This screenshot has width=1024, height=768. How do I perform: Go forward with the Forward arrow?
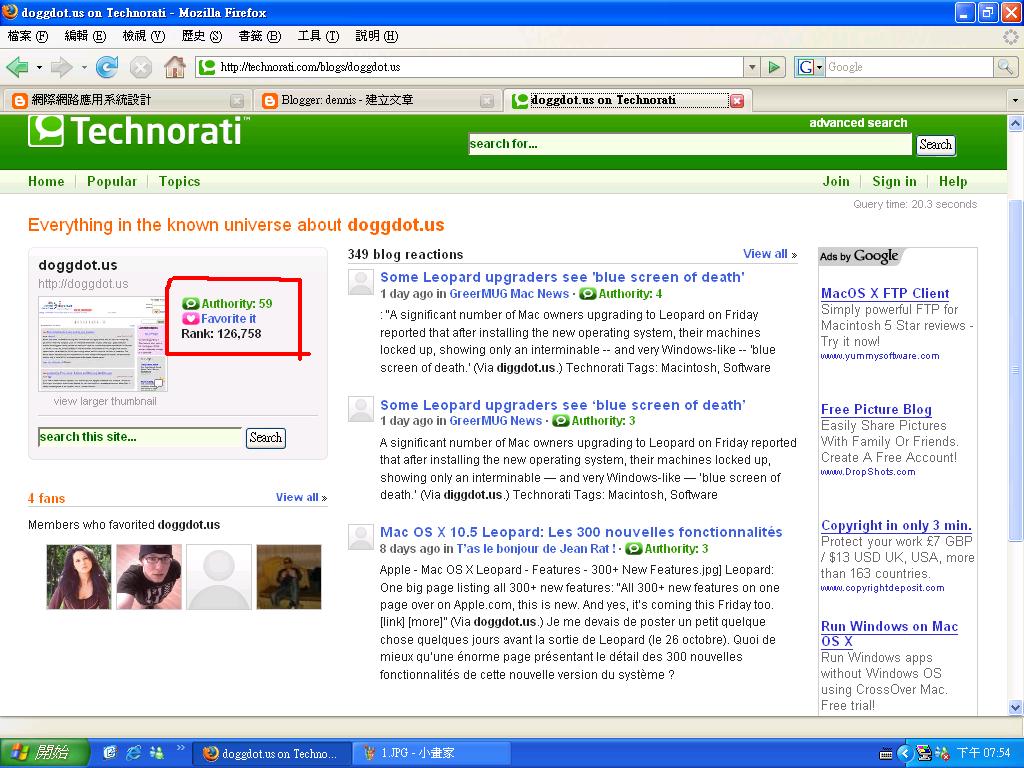(61, 67)
